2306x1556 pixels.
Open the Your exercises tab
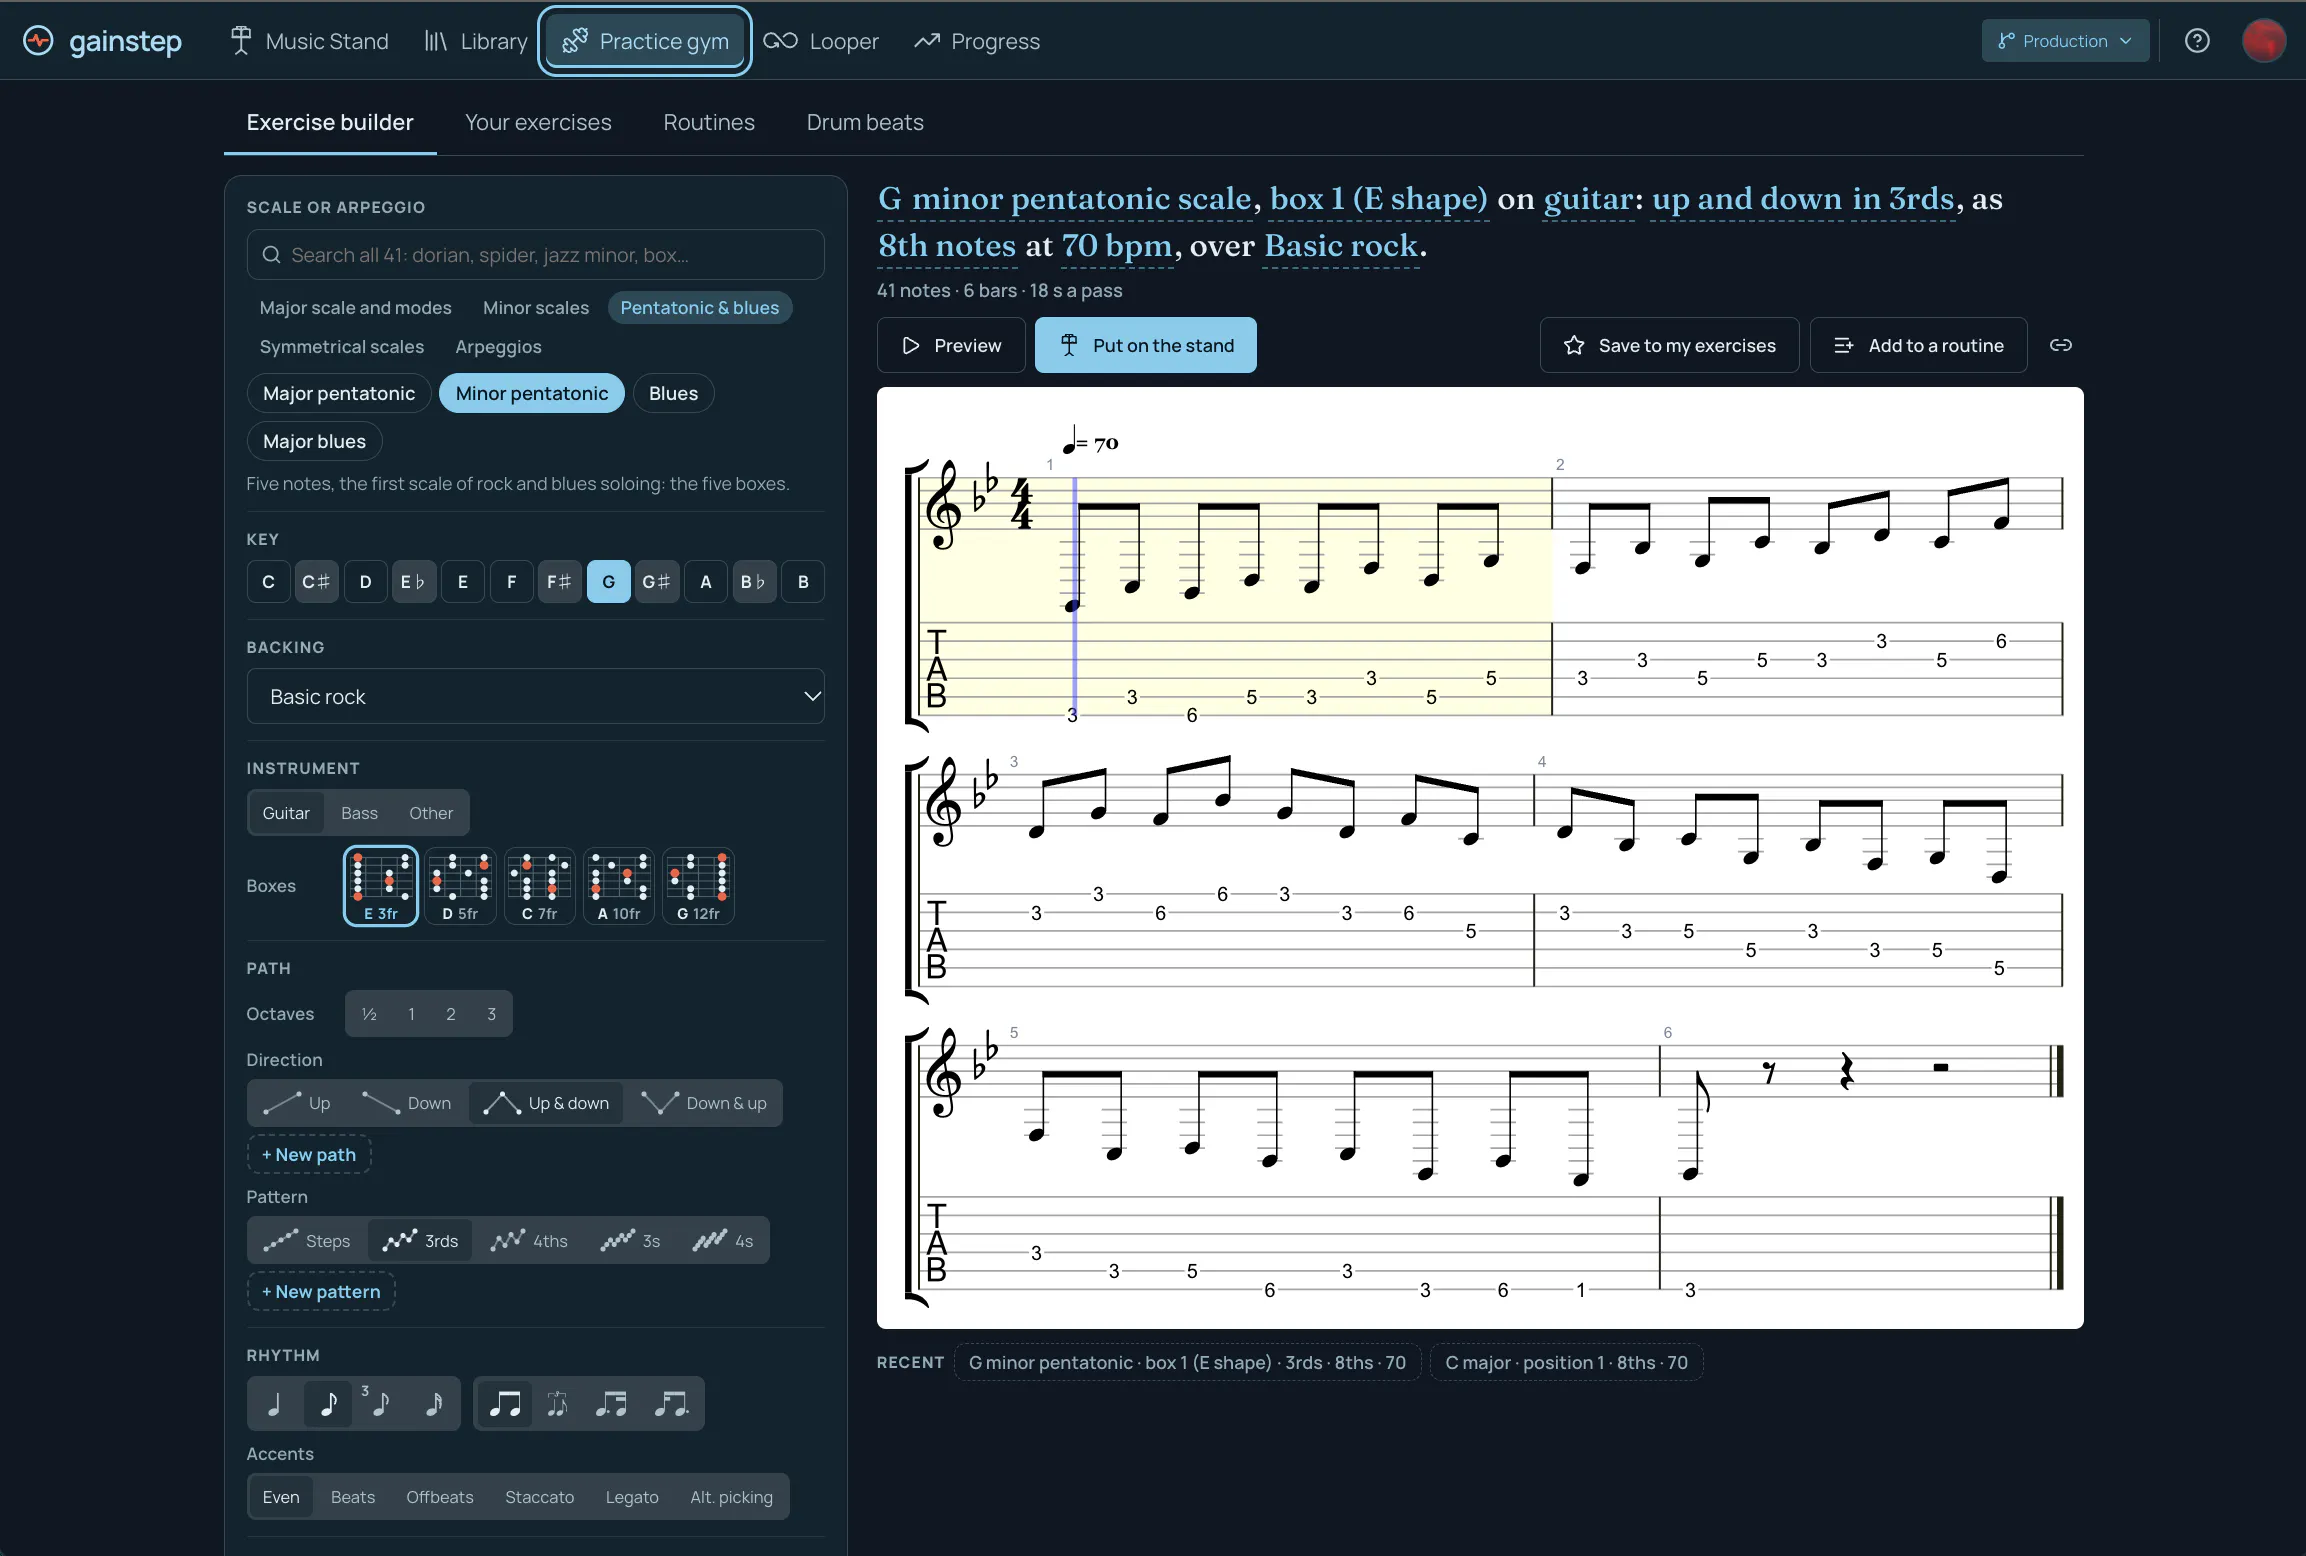coord(538,122)
